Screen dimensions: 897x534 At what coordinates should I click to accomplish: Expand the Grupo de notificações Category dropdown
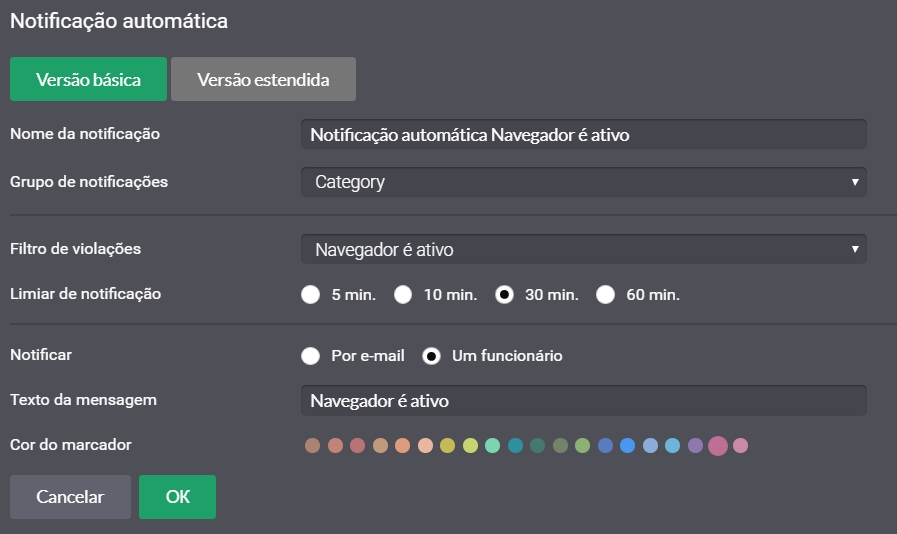[584, 182]
